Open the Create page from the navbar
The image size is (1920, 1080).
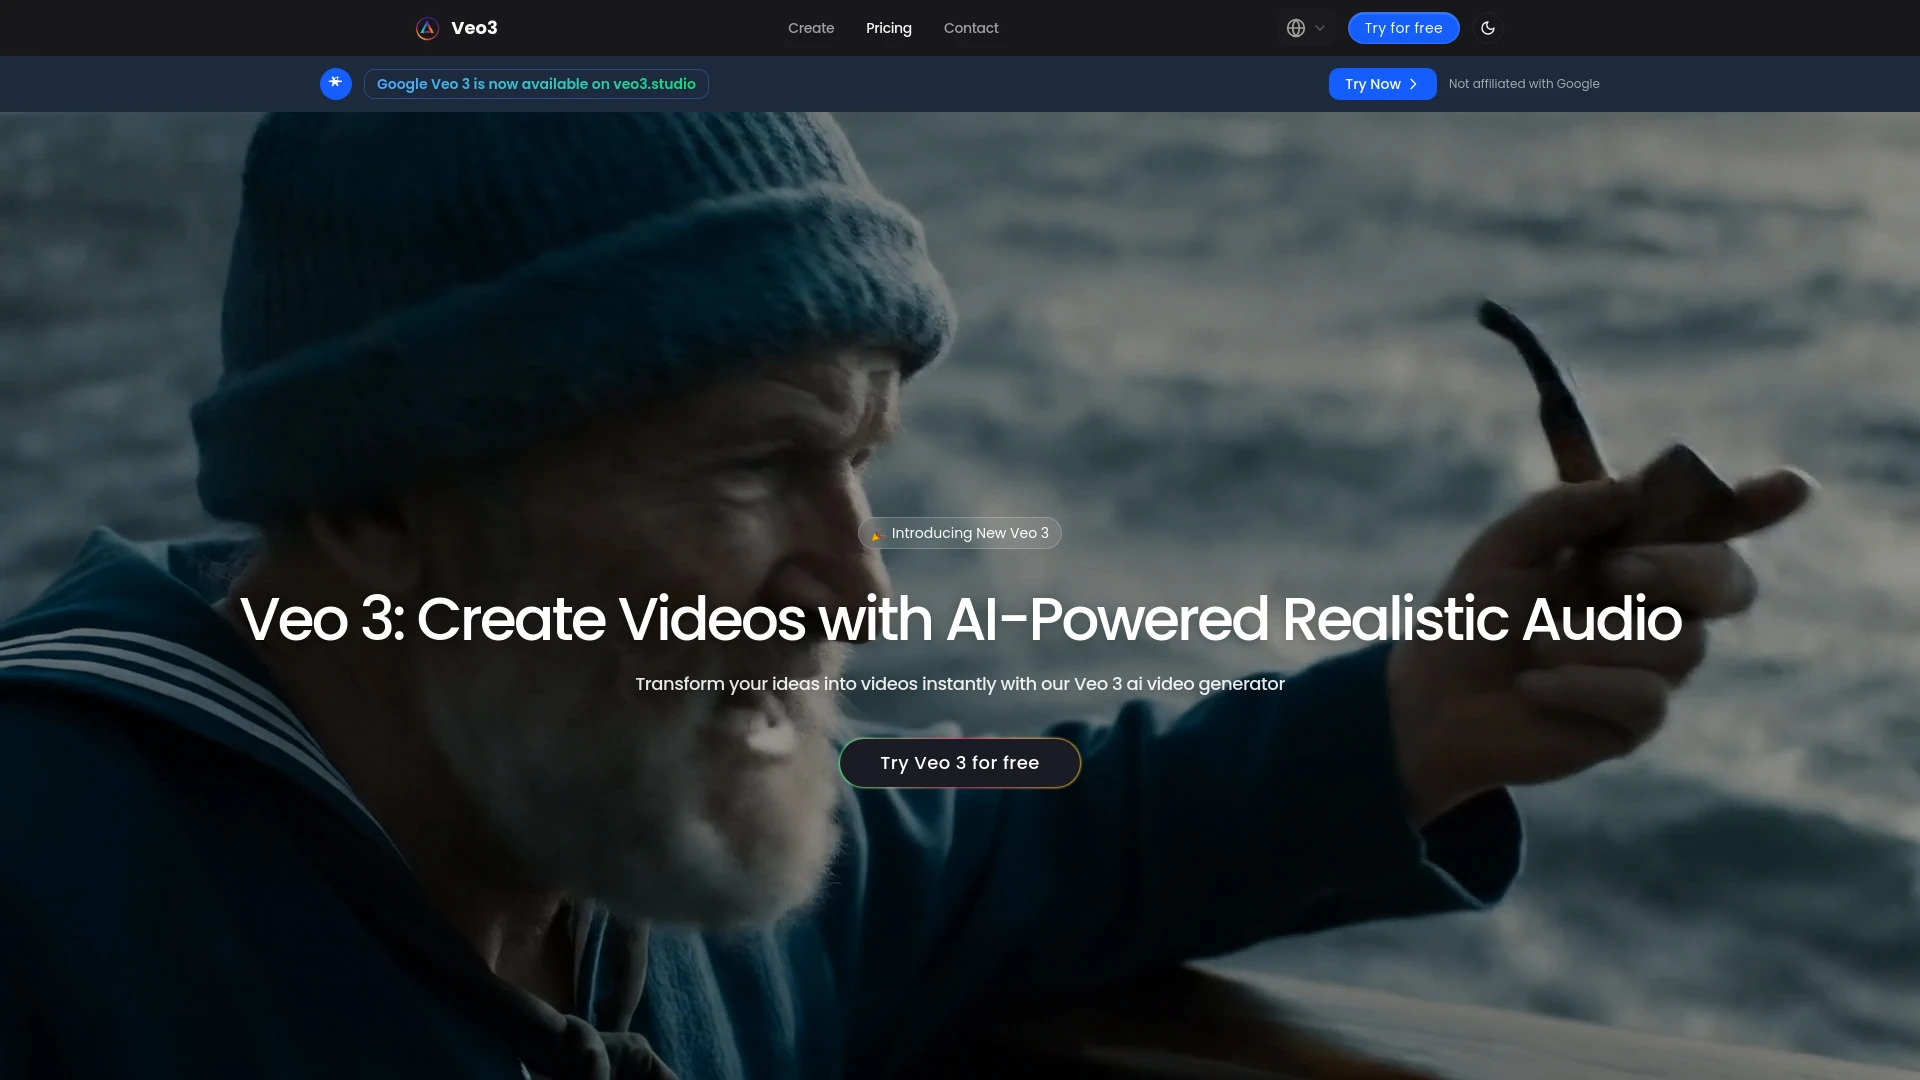click(x=810, y=28)
